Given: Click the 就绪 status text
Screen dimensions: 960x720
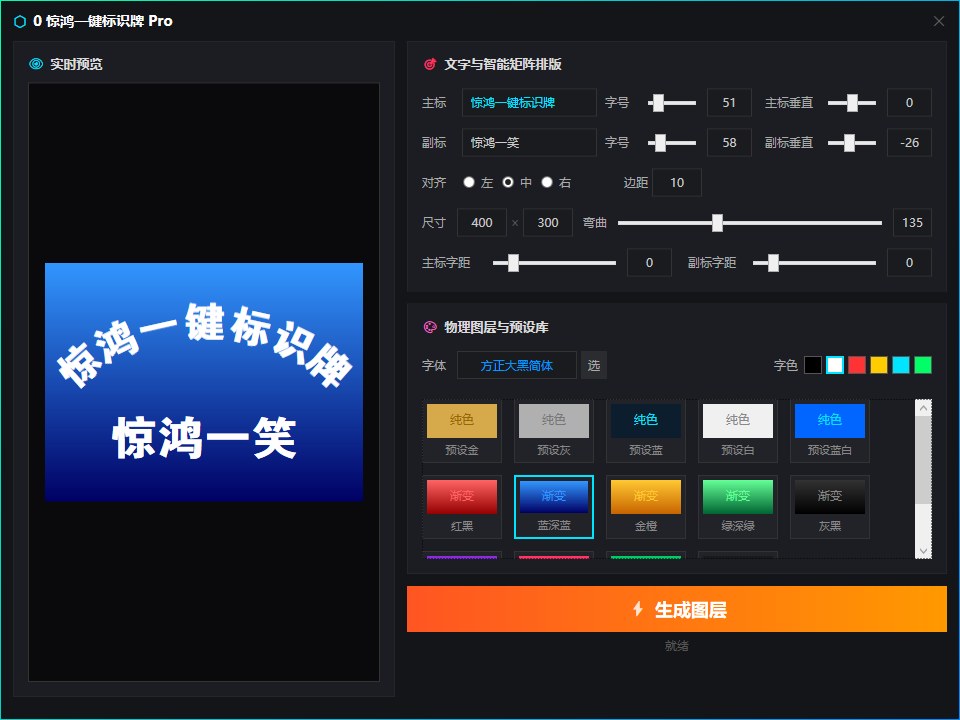Looking at the screenshot, I should [677, 645].
